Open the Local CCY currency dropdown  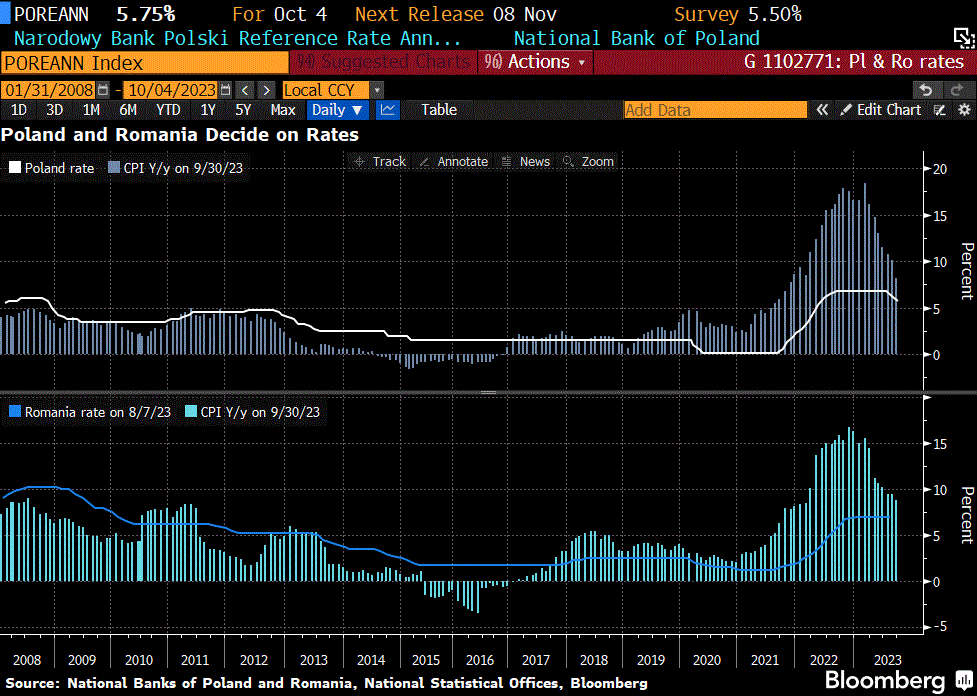tap(333, 90)
